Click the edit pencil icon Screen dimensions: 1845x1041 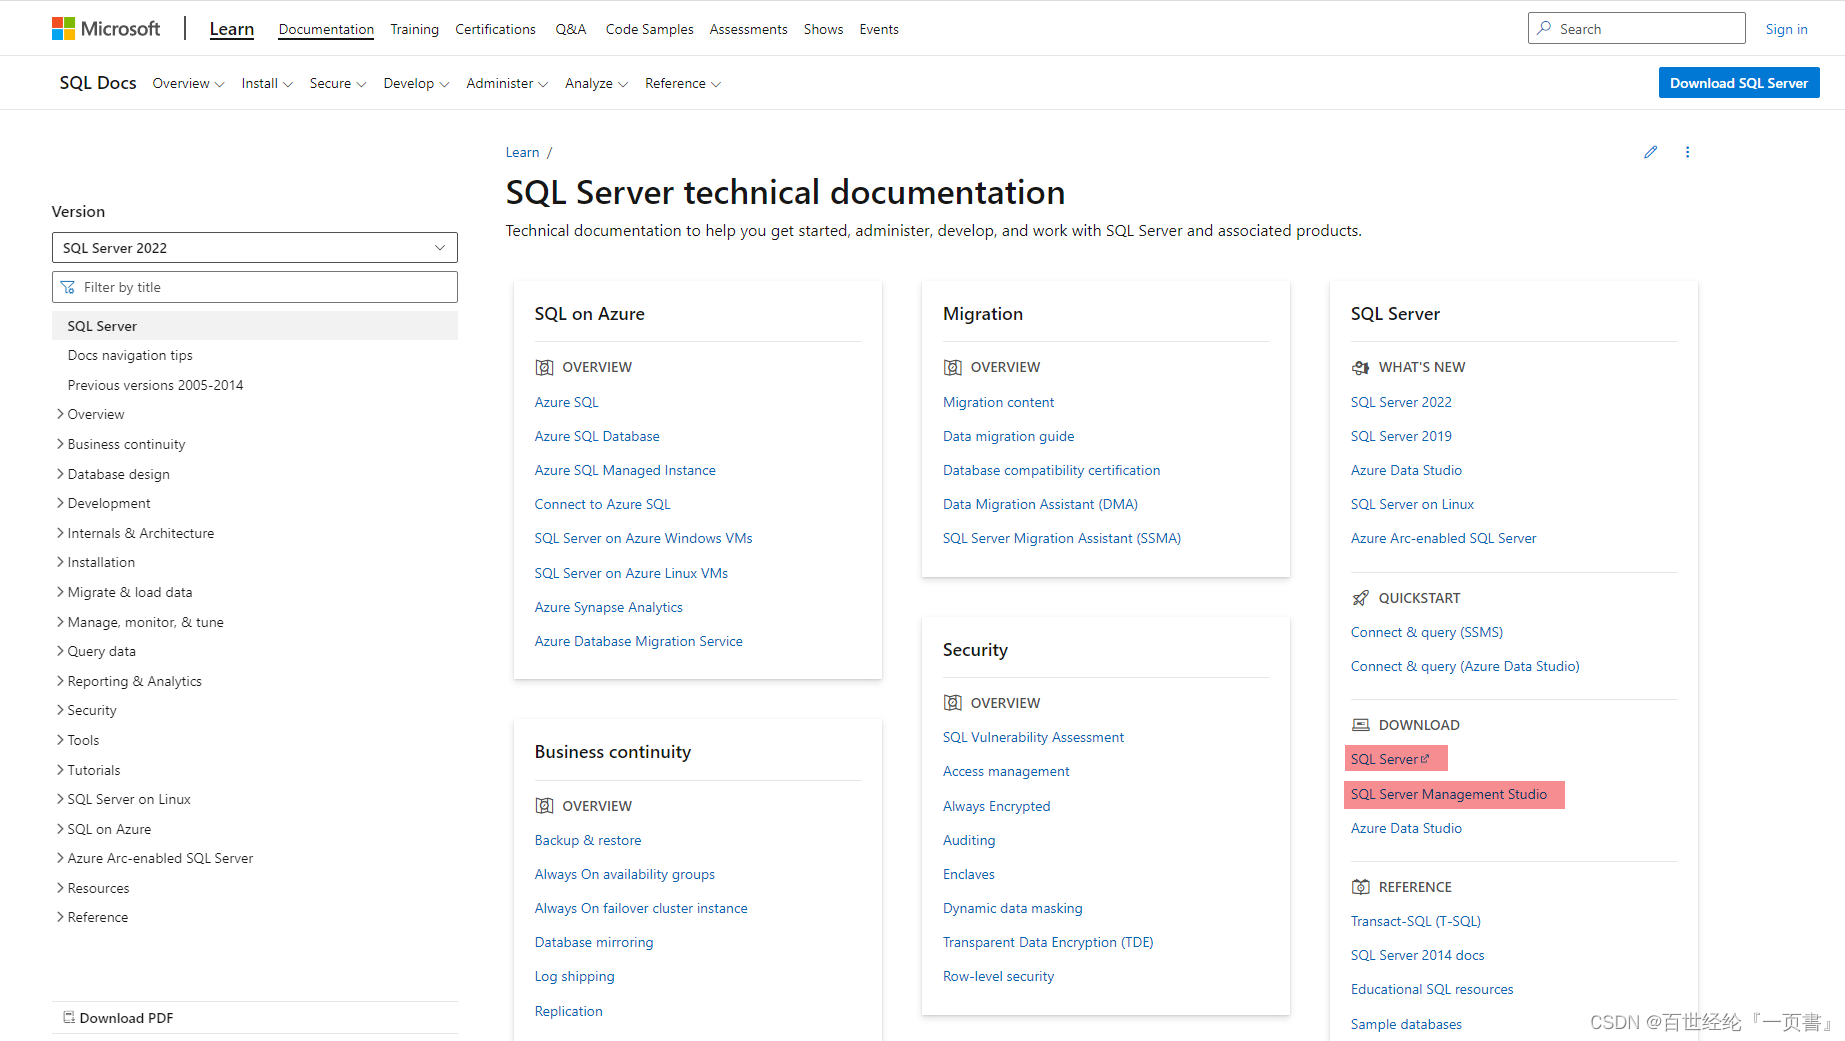[x=1650, y=152]
